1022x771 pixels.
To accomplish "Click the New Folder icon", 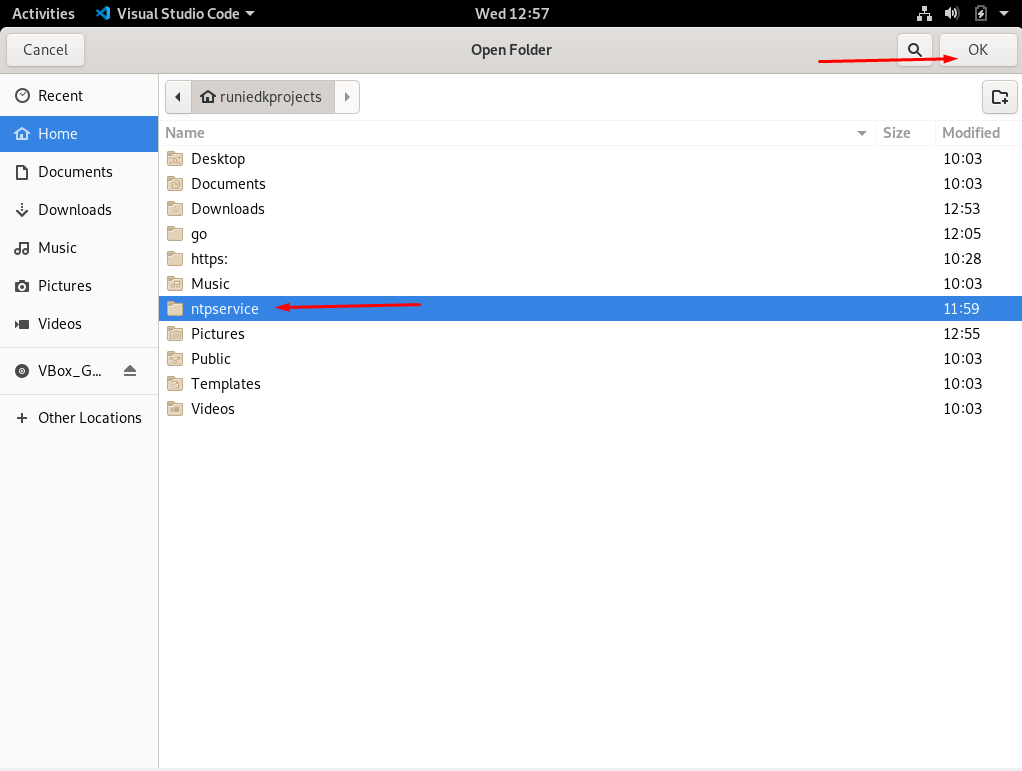I will 999,96.
